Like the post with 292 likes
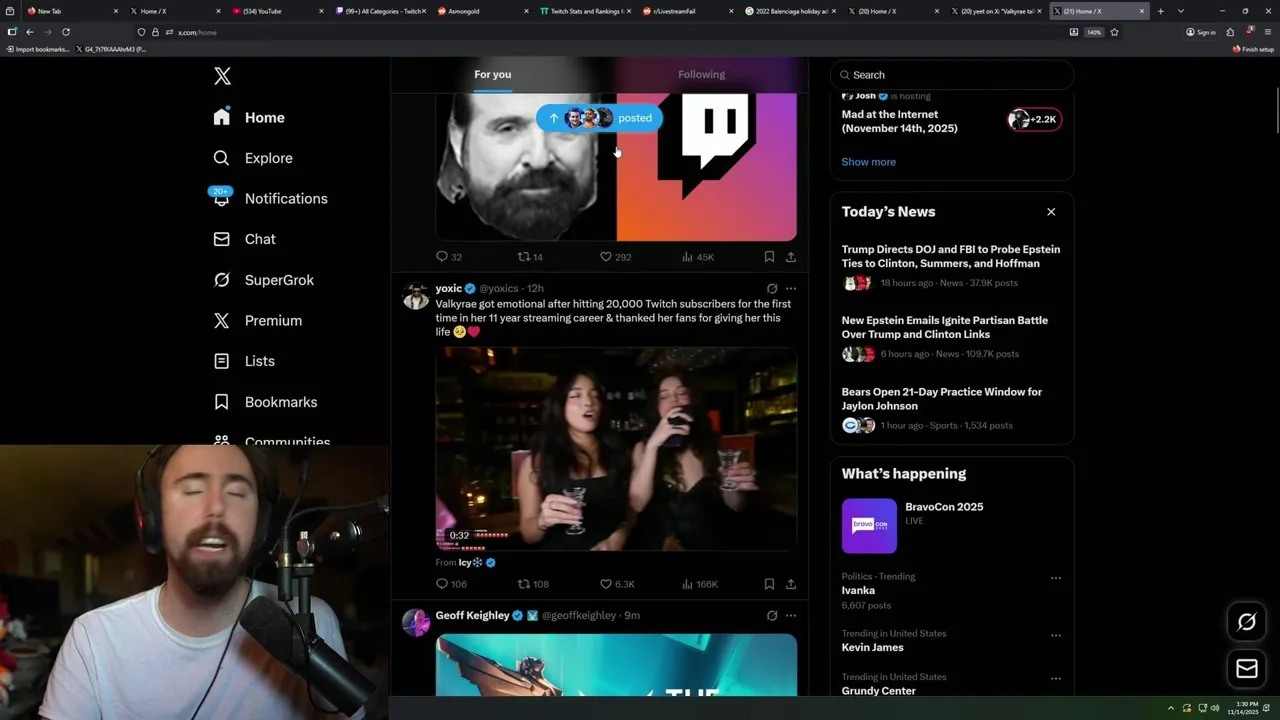The height and width of the screenshot is (720, 1280). pyautogui.click(x=615, y=257)
